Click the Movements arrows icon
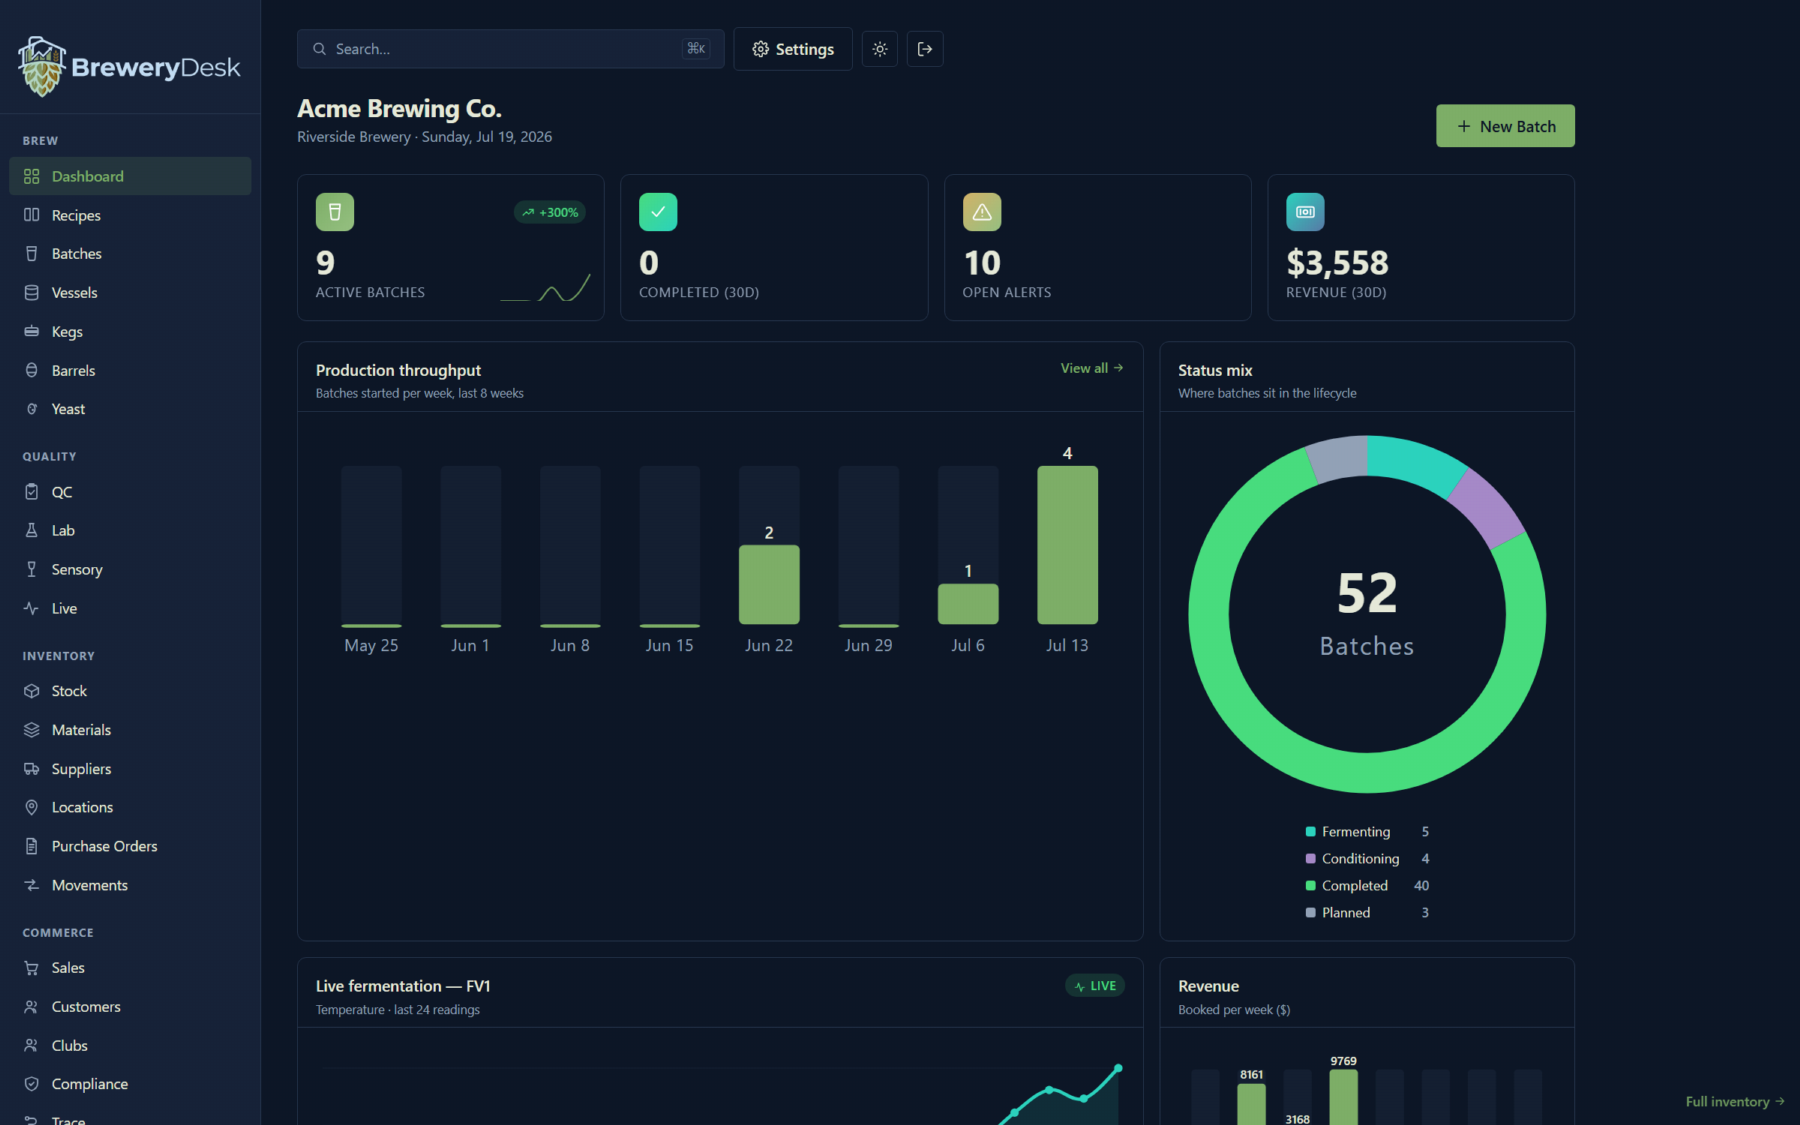This screenshot has width=1800, height=1125. click(x=32, y=885)
